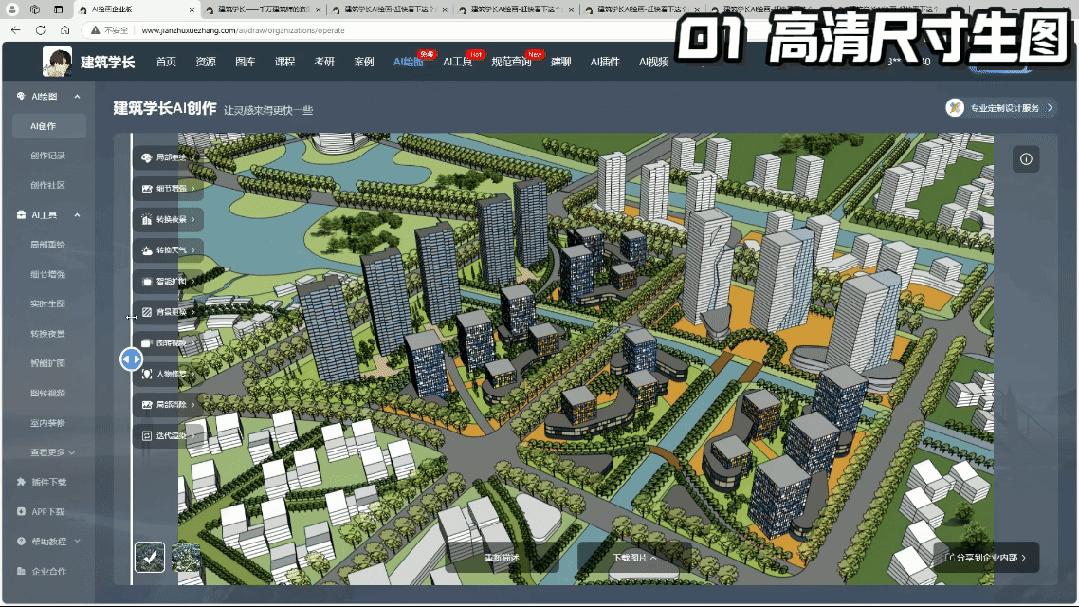The image size is (1079, 607).
Task: Switch to the second browser tab
Action: (263, 10)
